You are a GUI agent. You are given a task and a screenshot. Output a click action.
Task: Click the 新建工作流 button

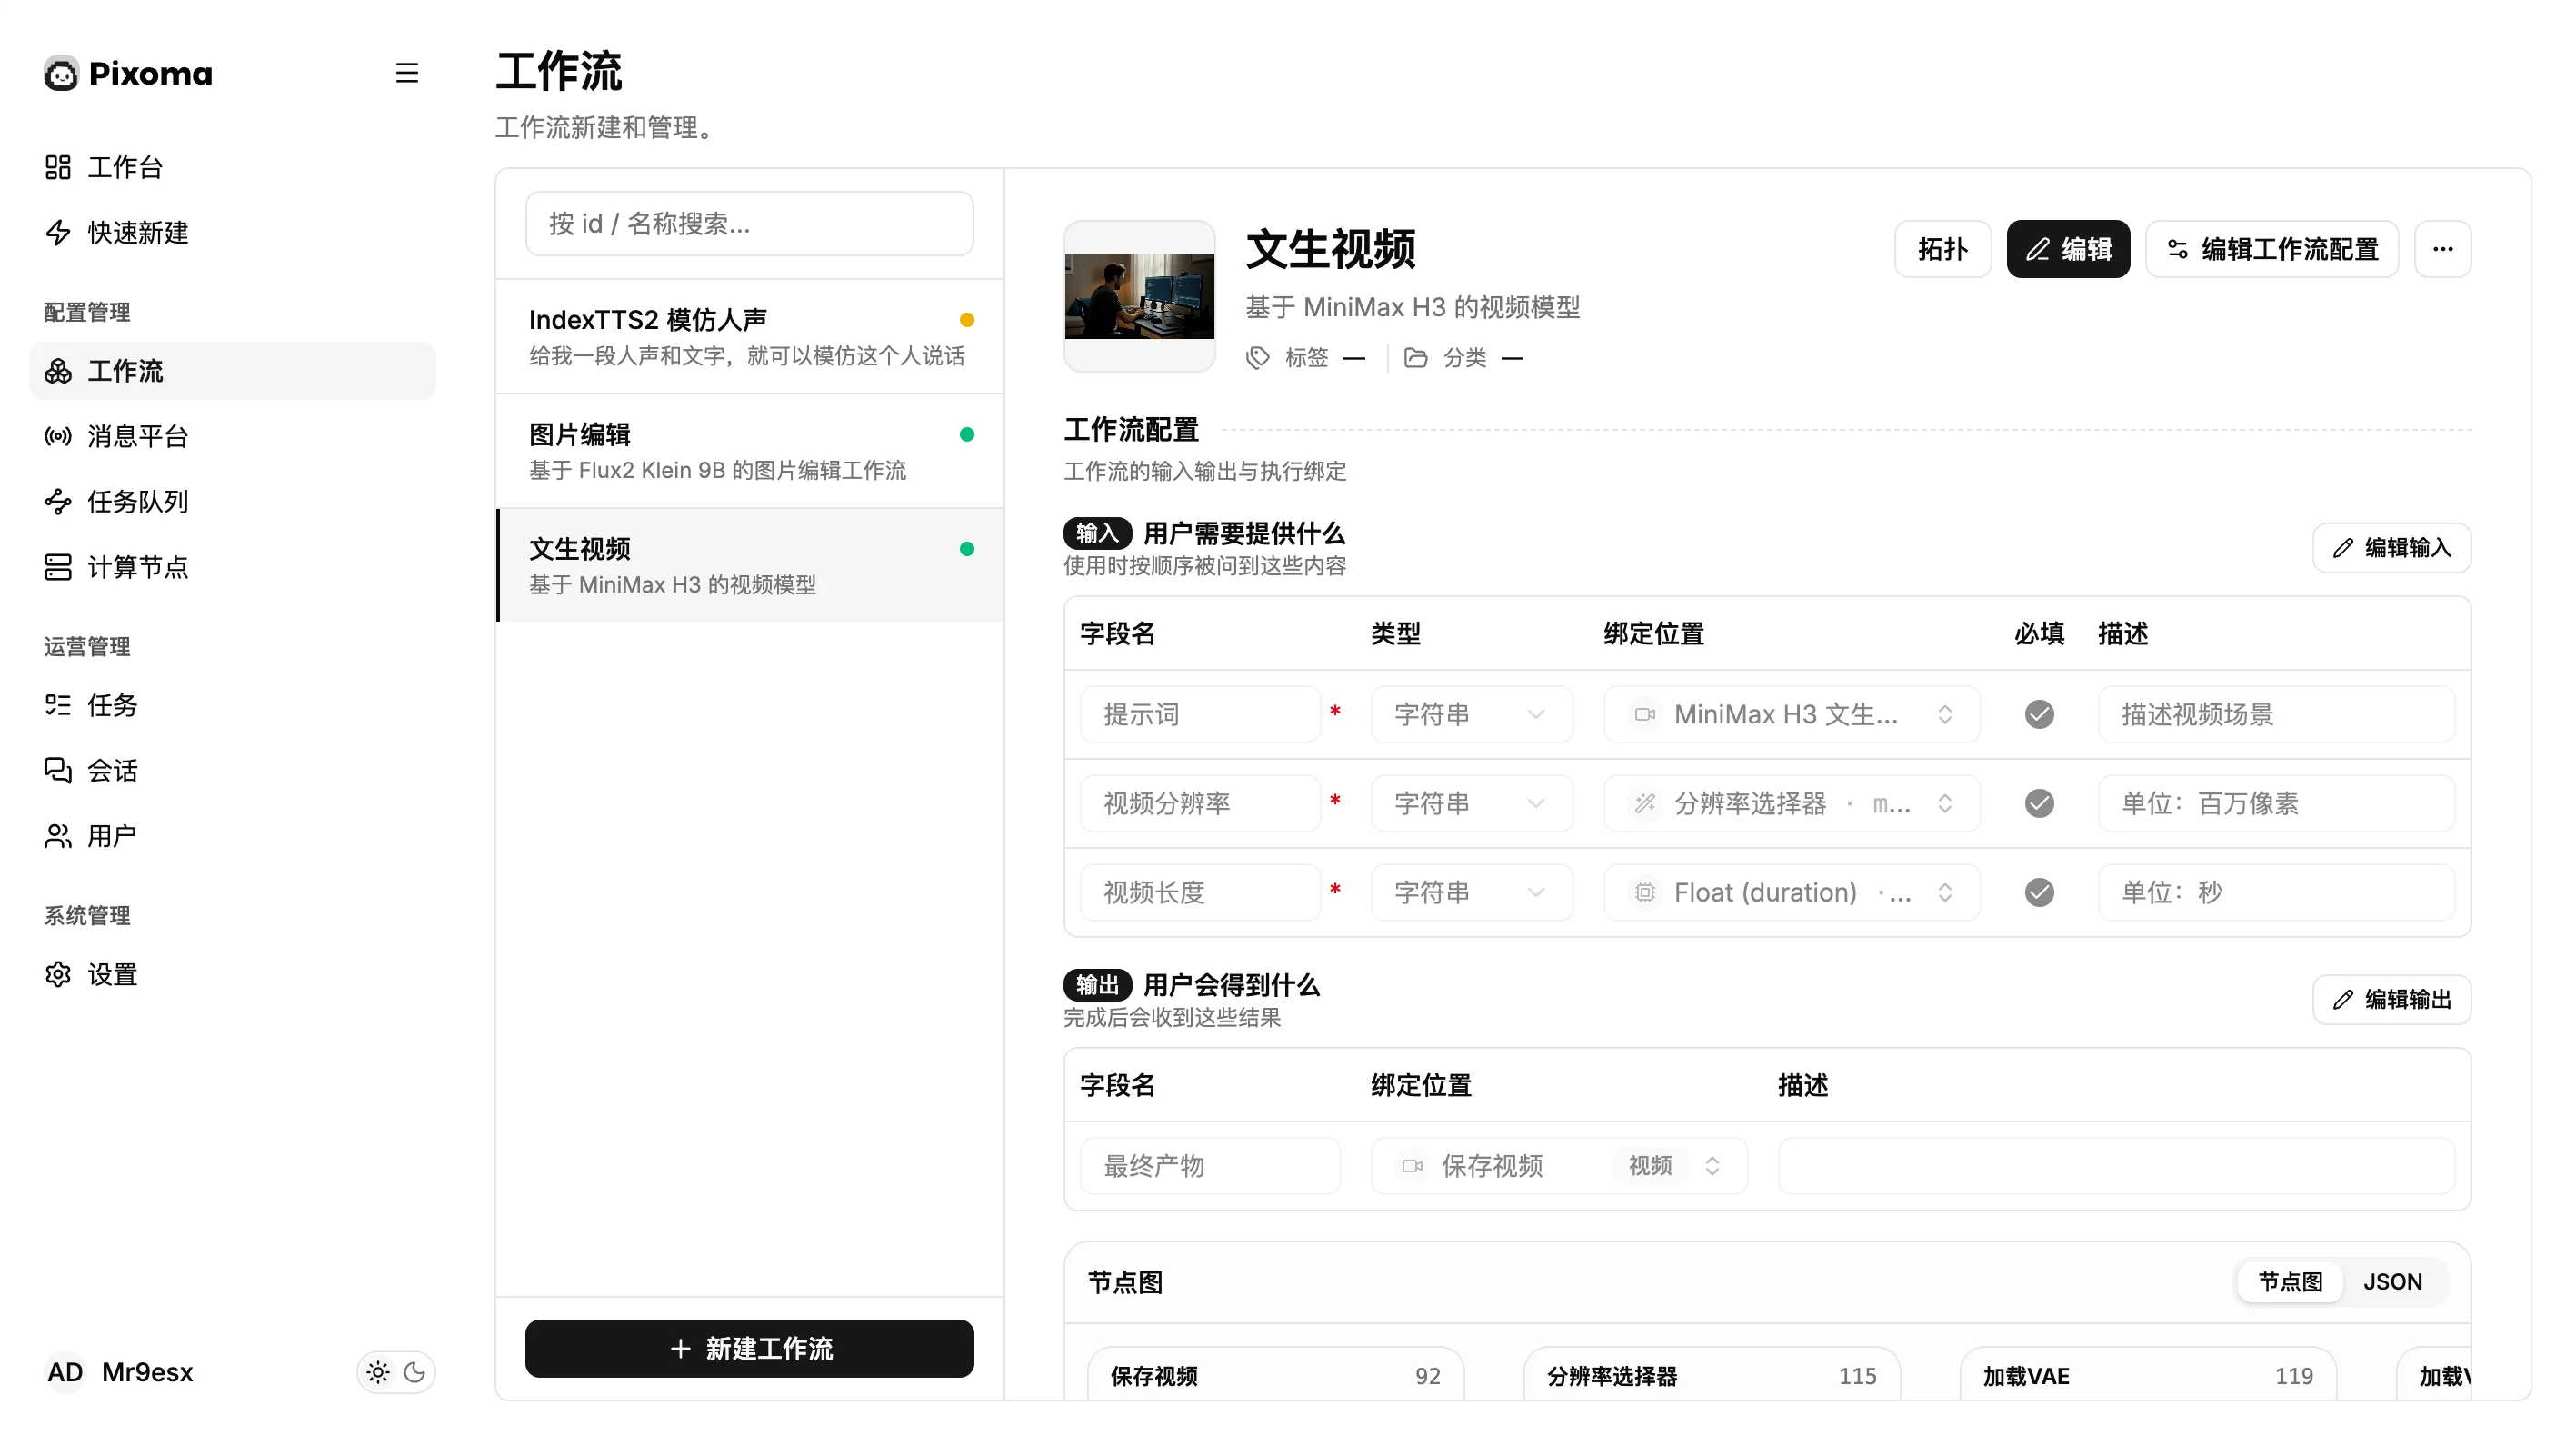click(749, 1349)
